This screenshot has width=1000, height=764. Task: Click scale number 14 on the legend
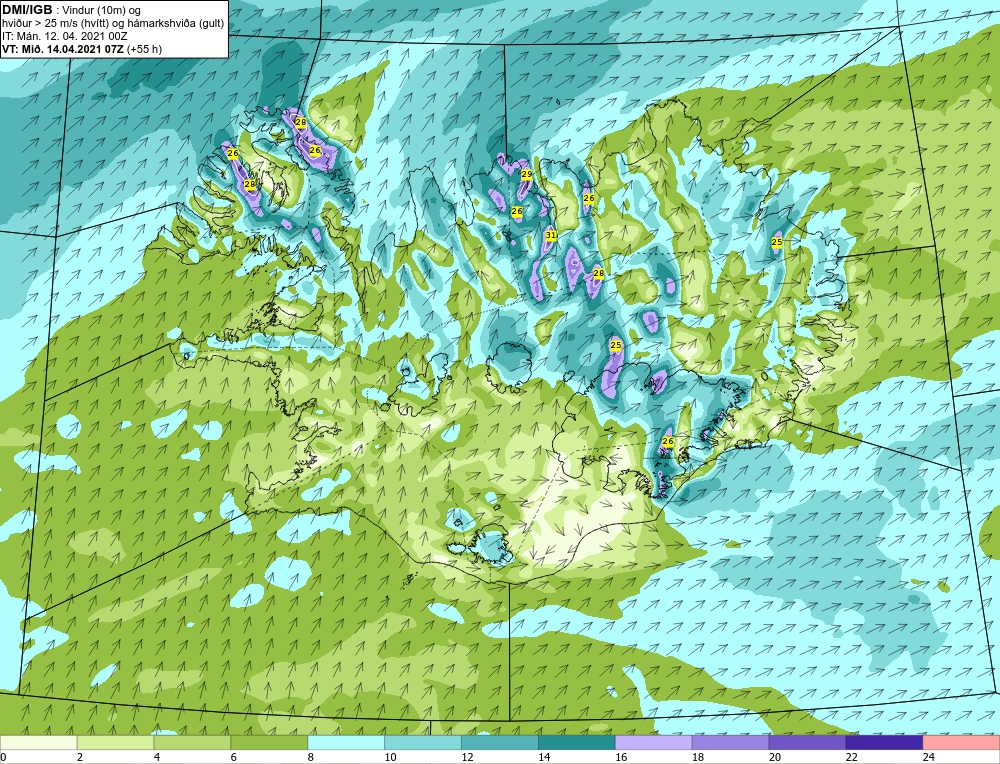pyautogui.click(x=544, y=757)
